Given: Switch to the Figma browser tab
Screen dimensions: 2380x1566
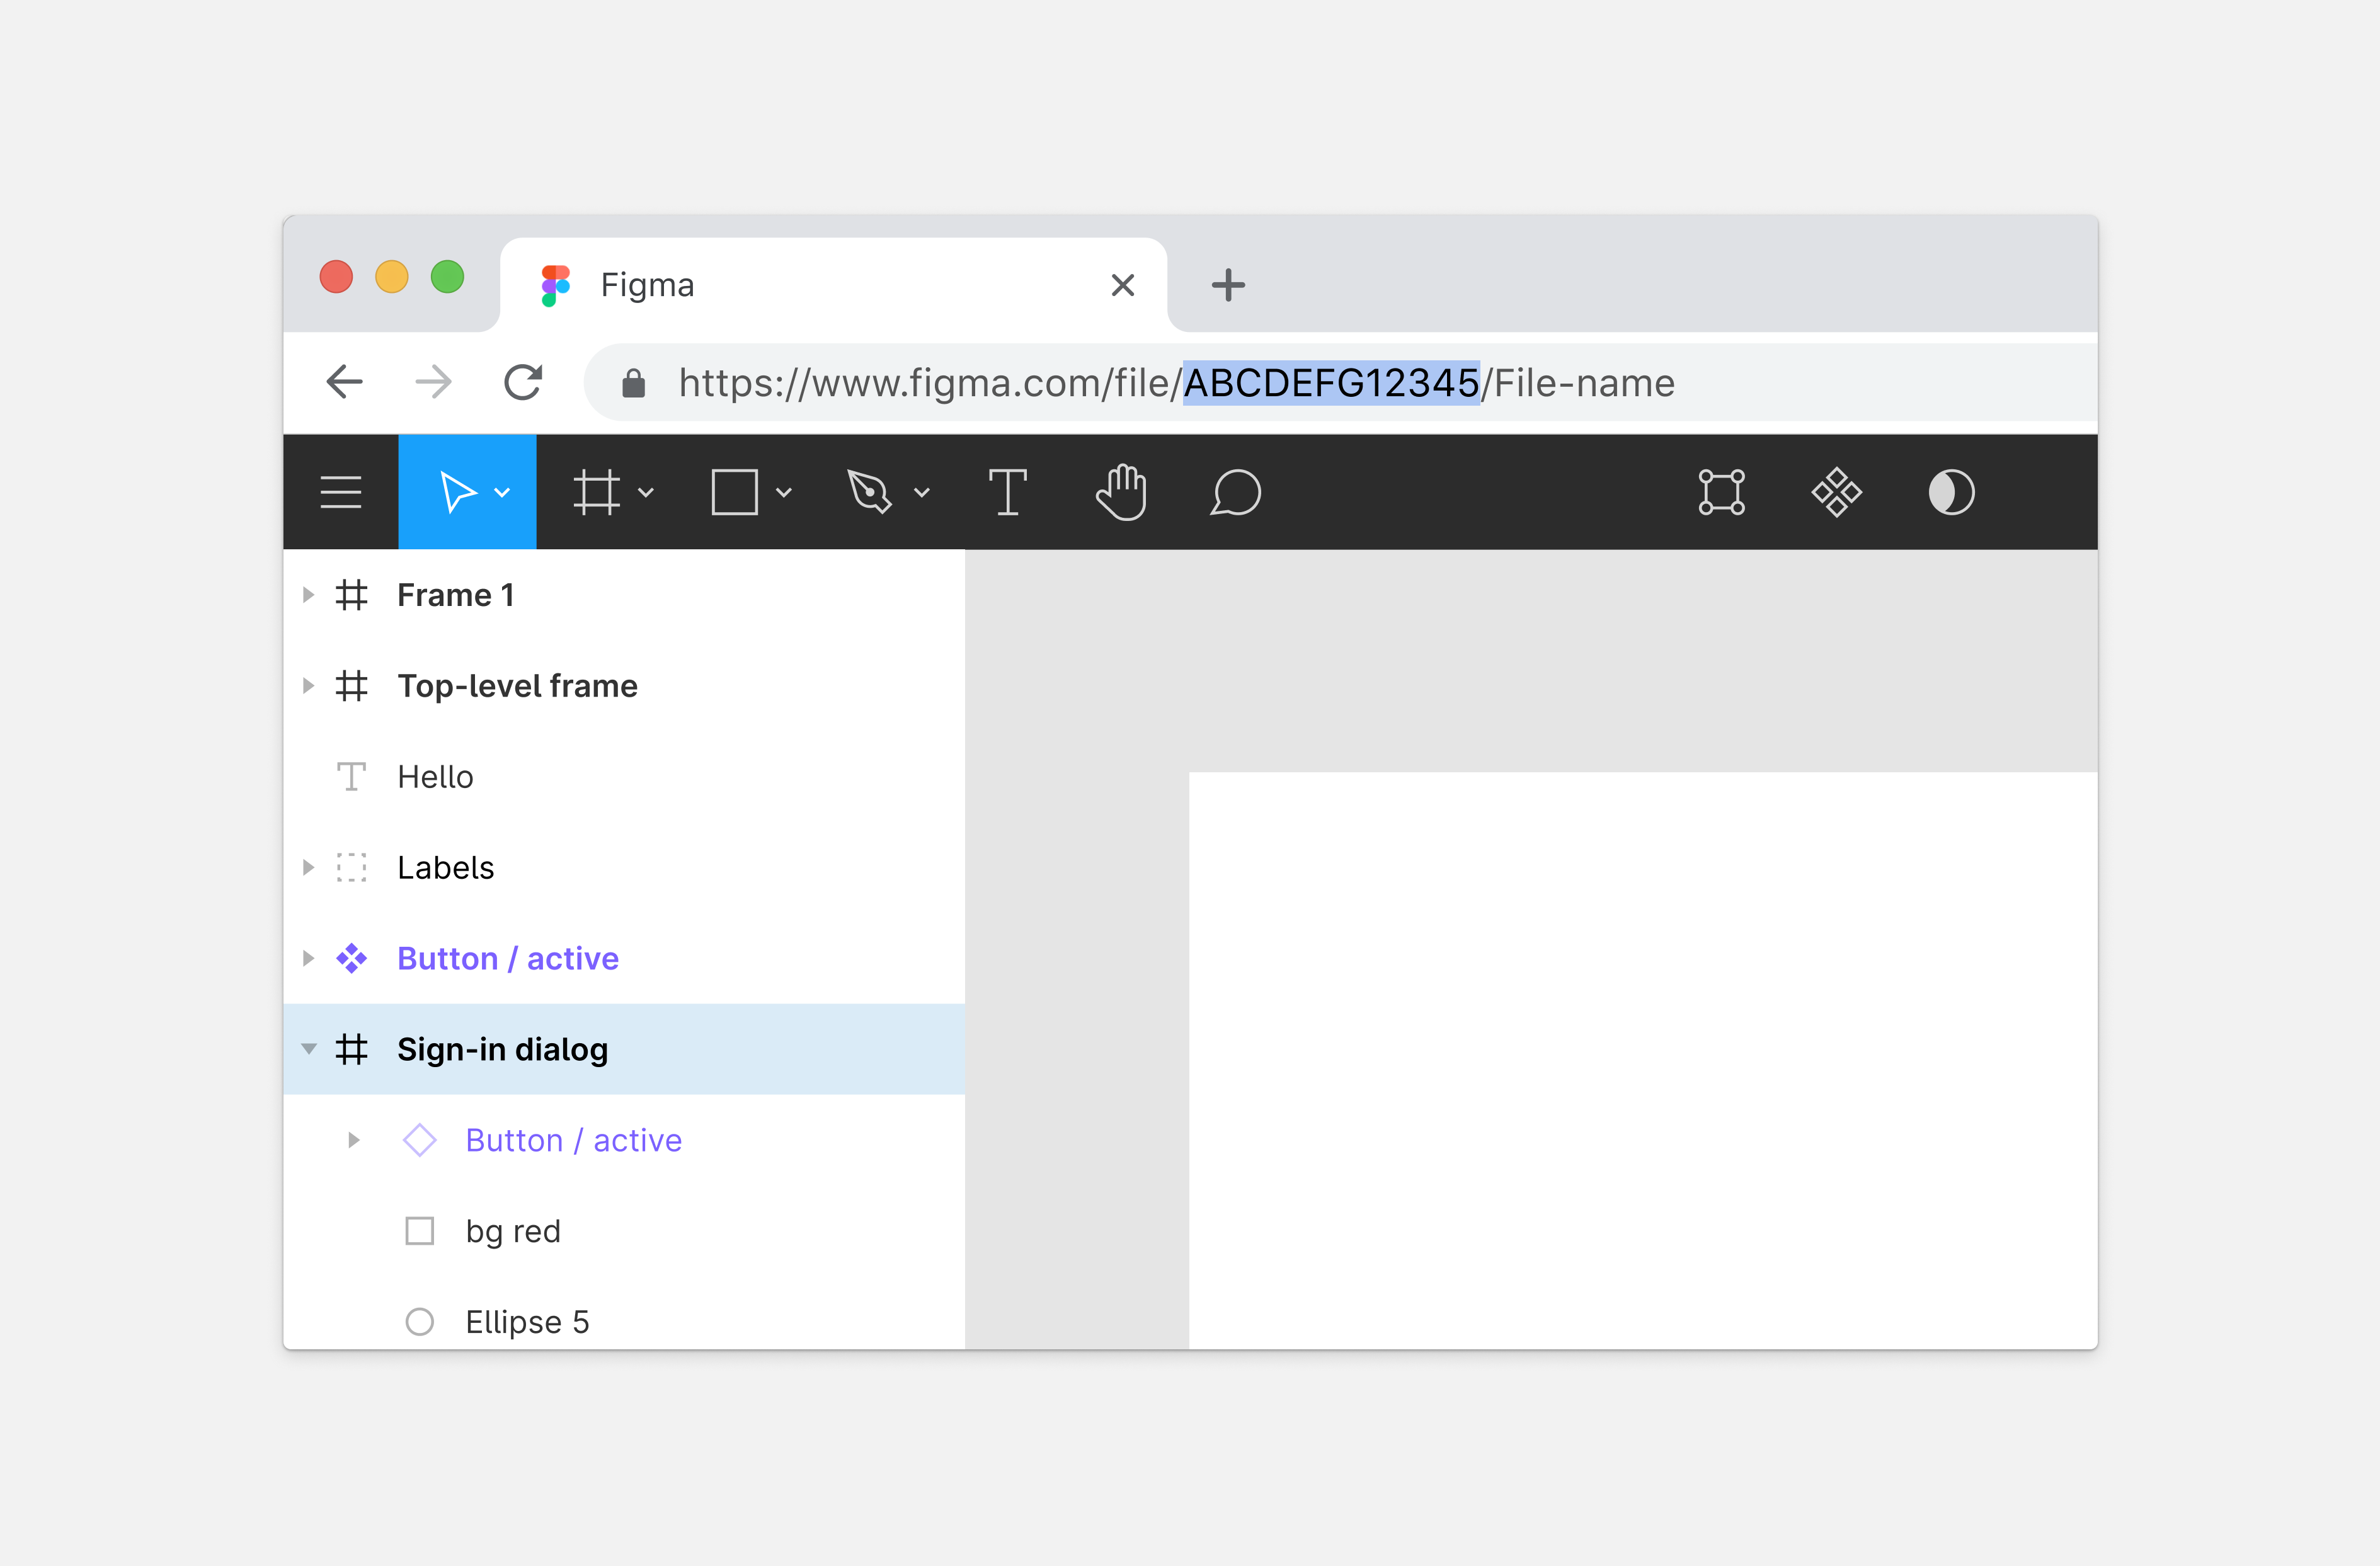Looking at the screenshot, I should pyautogui.click(x=833, y=285).
